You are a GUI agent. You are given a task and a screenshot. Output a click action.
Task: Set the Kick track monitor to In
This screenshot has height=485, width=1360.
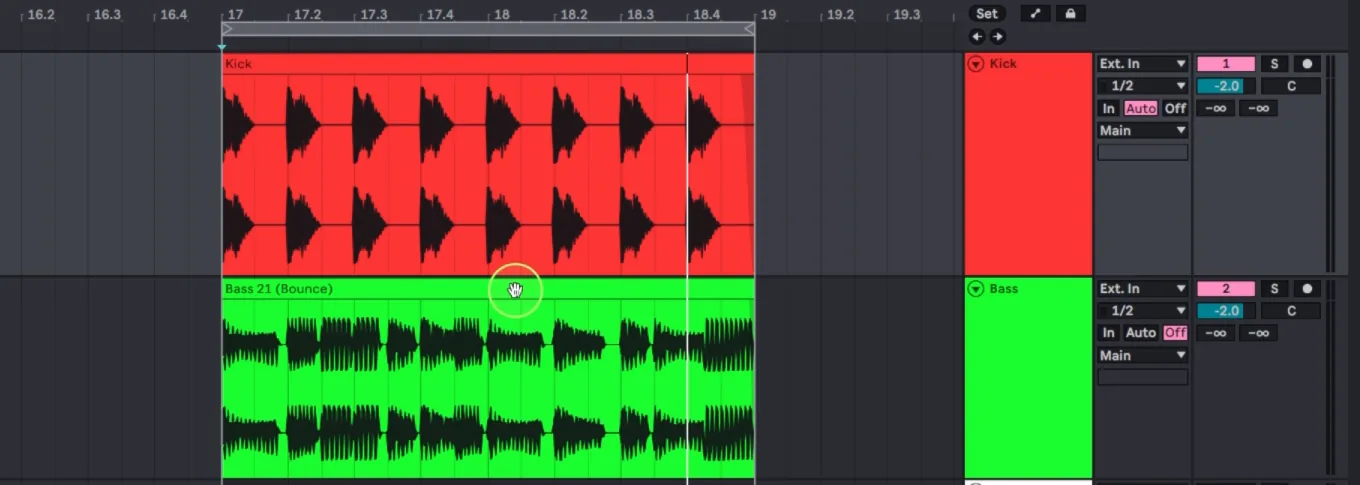pos(1109,108)
